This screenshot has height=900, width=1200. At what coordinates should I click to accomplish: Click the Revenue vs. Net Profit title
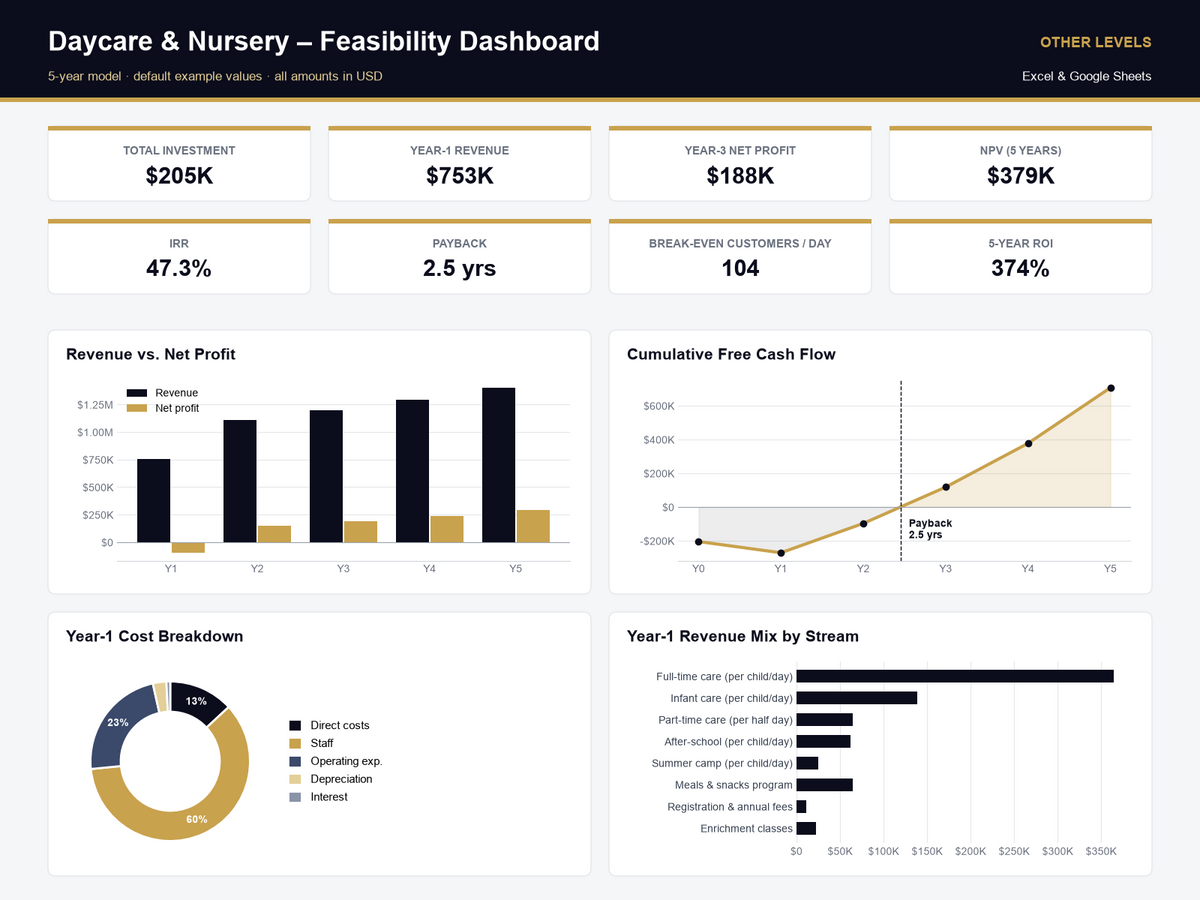151,354
